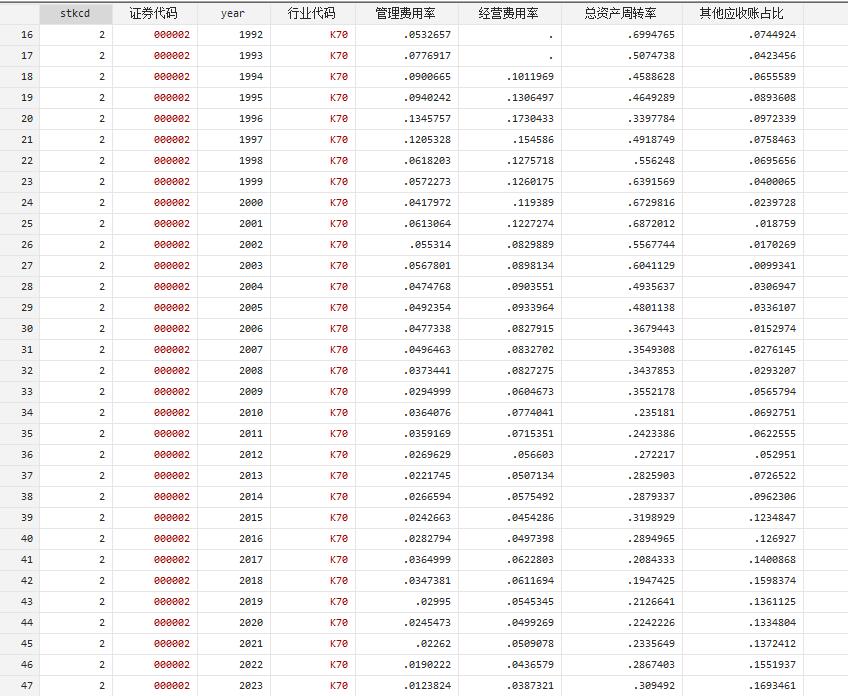This screenshot has width=848, height=696.
Task: Click 其他应收账占比 value .126927
Action: pyautogui.click(x=776, y=539)
